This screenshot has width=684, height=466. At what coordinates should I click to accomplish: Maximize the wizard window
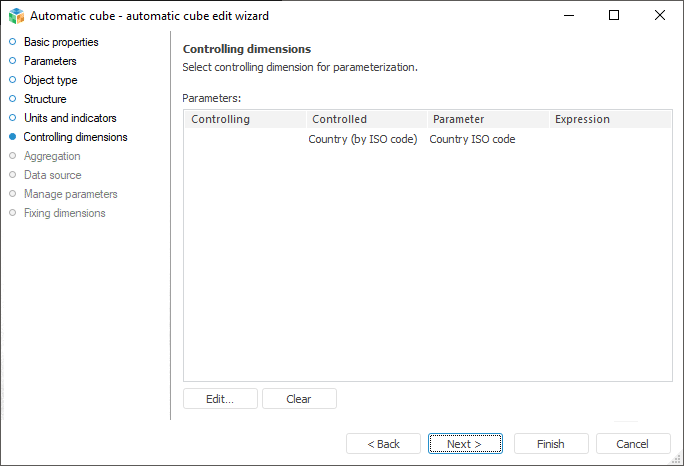coord(614,15)
